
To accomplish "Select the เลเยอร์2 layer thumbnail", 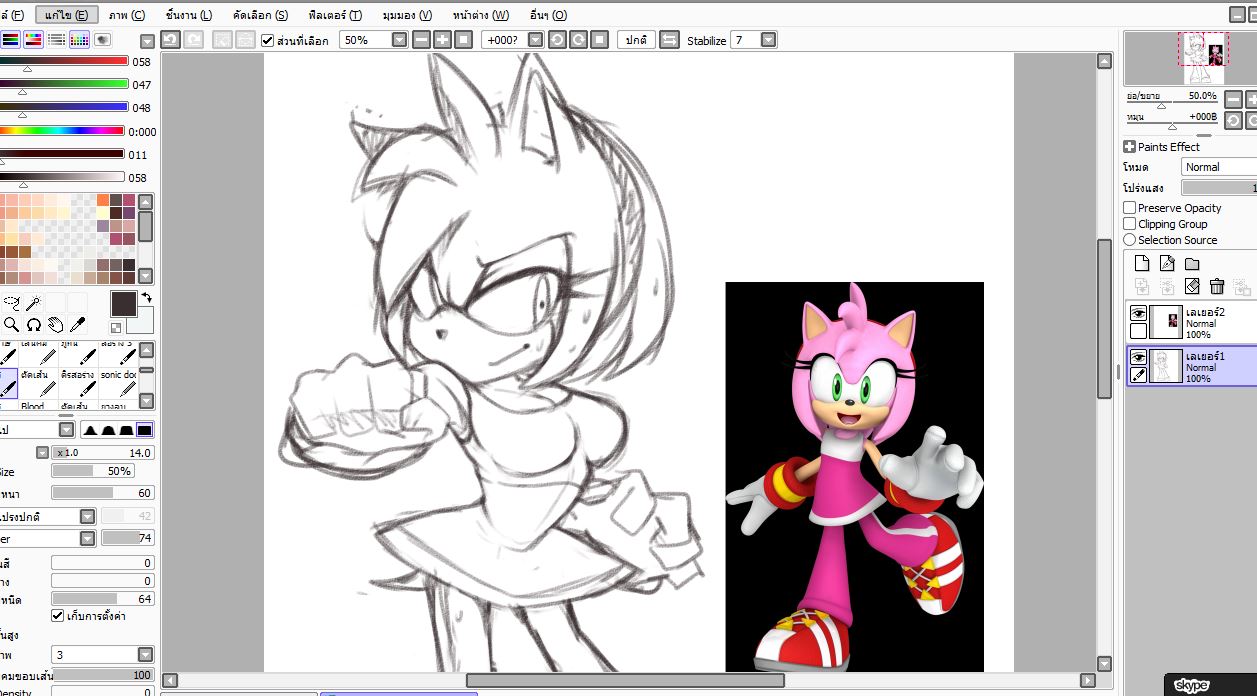I will [1166, 322].
